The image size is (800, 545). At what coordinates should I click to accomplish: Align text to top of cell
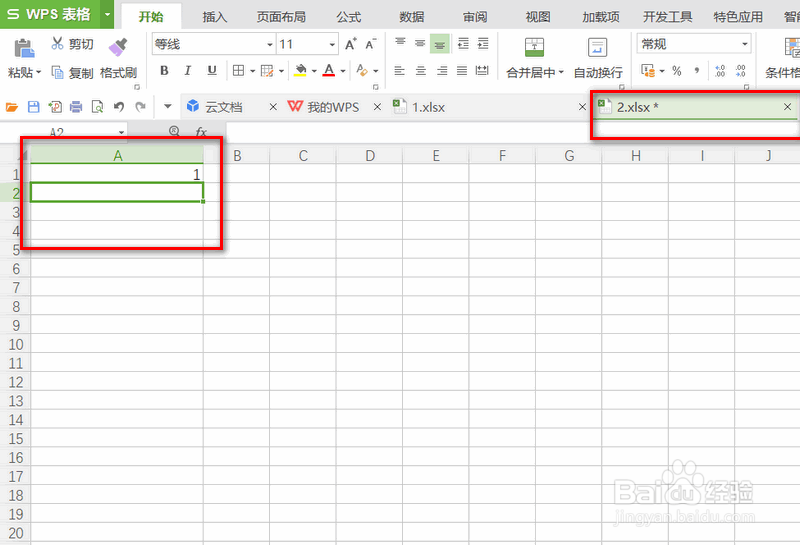tap(401, 44)
